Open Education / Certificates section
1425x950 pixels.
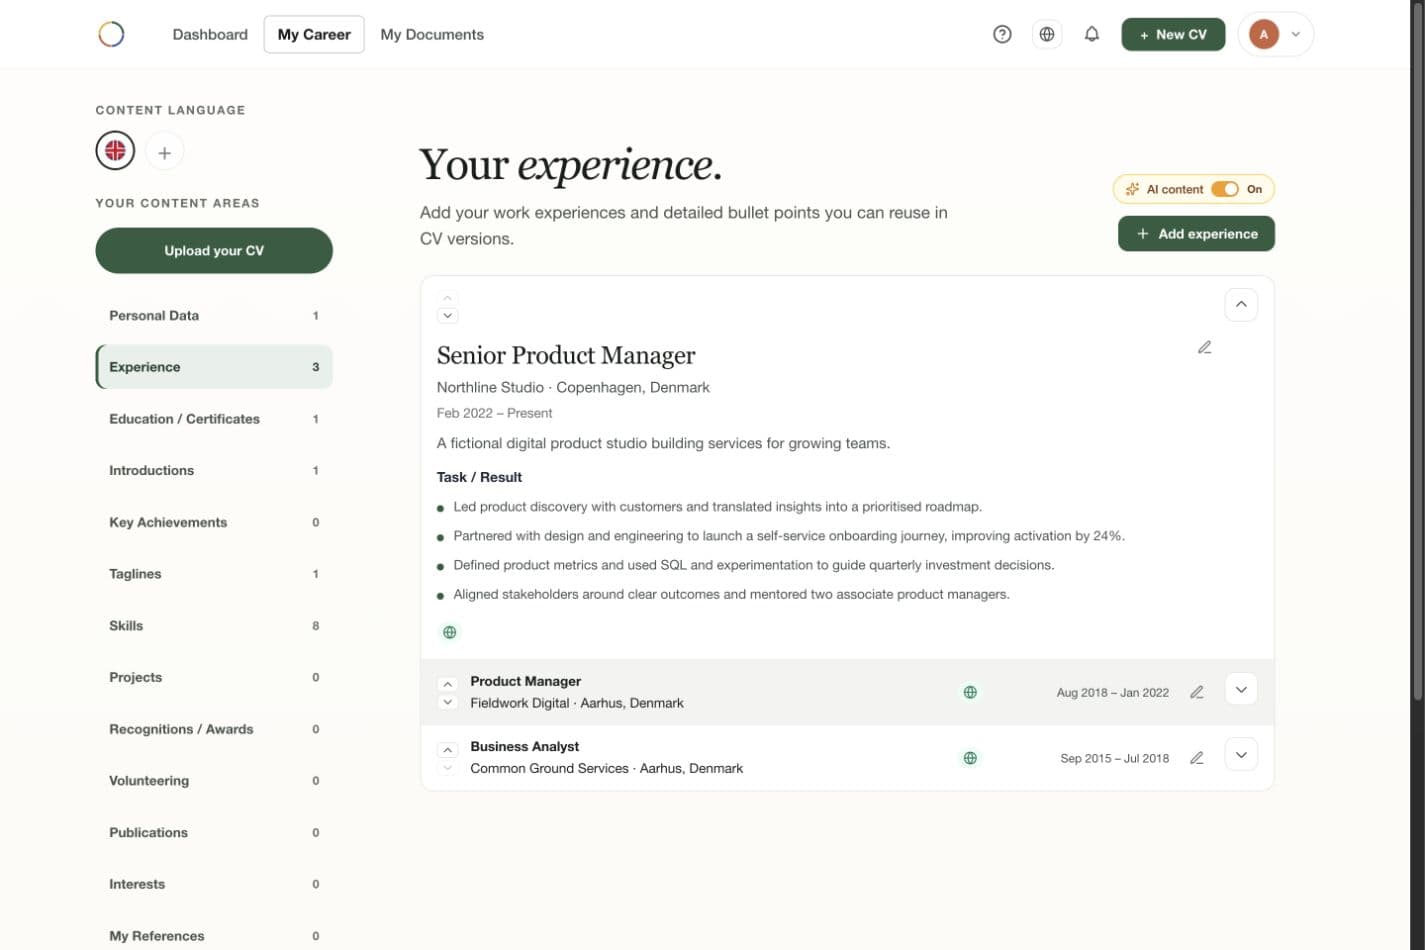click(x=214, y=419)
